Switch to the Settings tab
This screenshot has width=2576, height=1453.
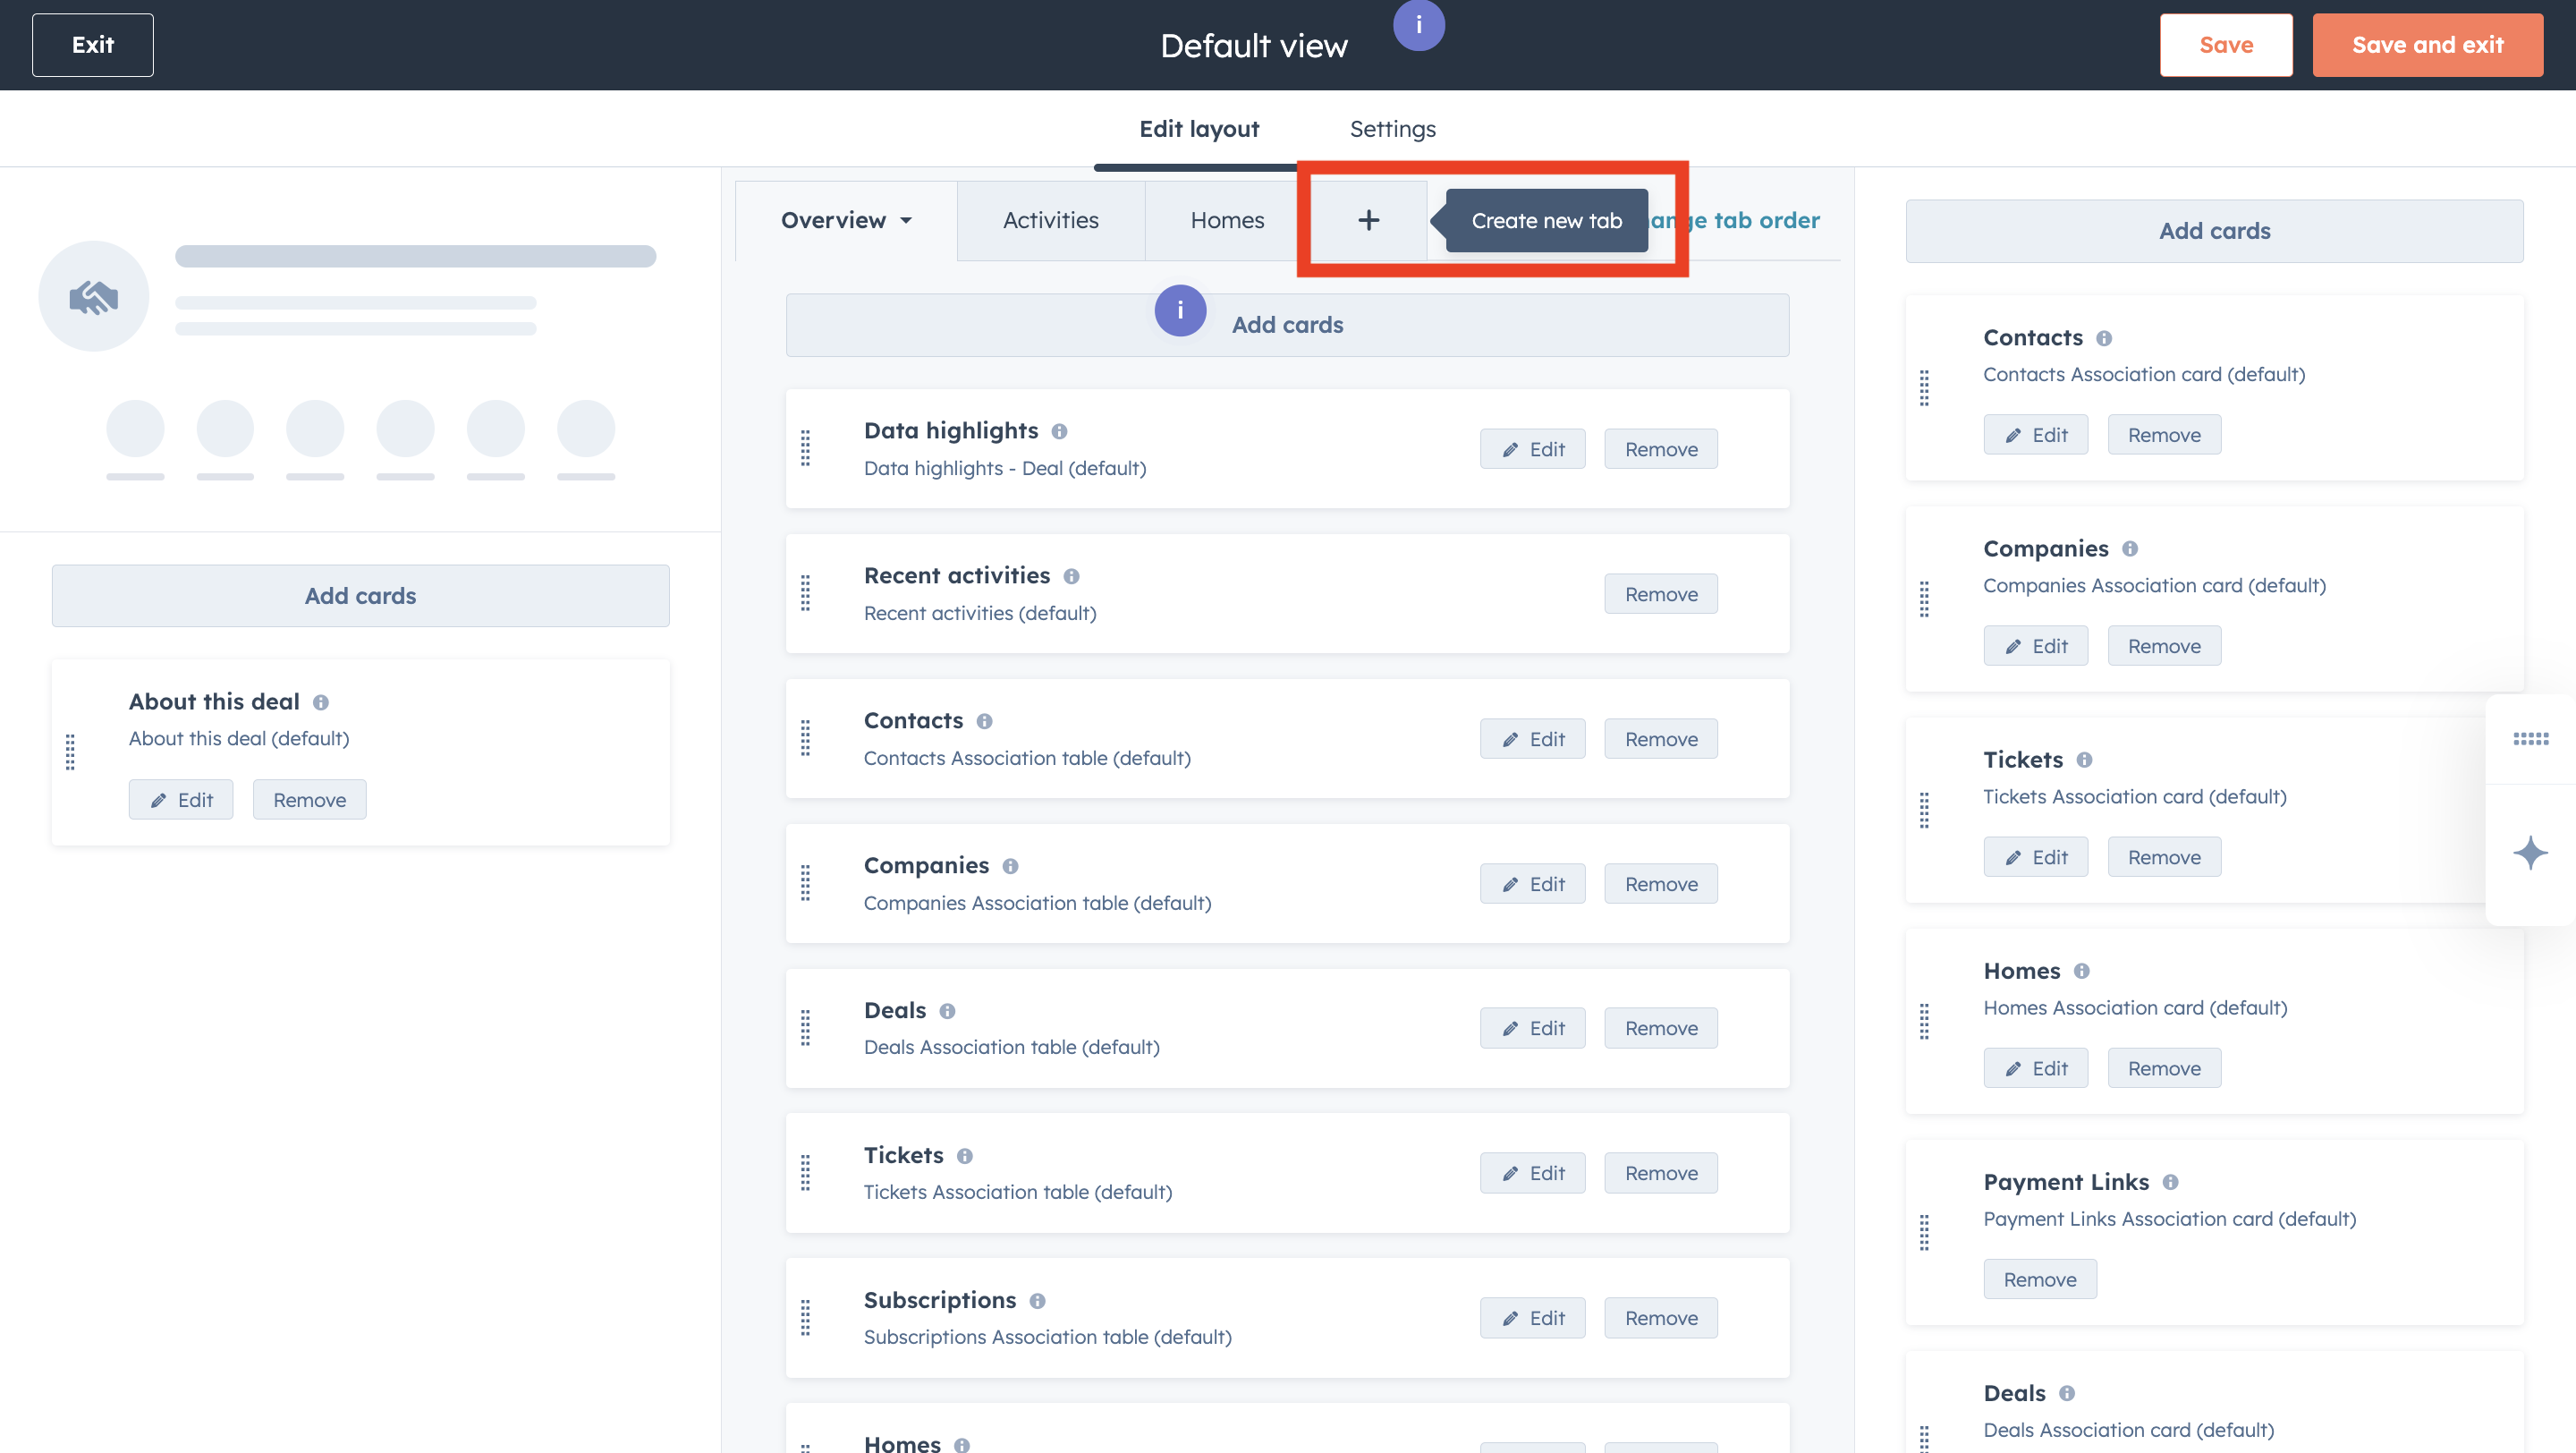(x=1392, y=129)
